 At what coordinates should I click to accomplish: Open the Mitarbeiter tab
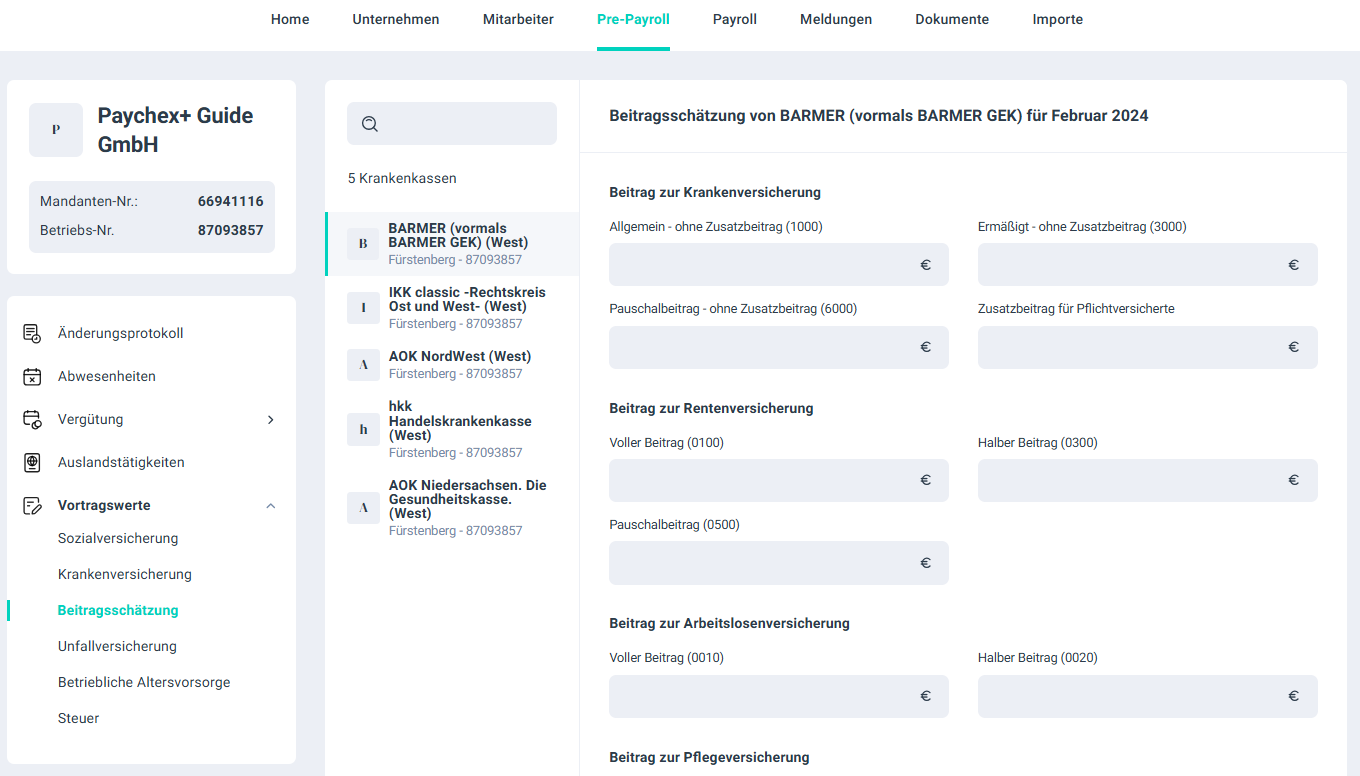click(518, 19)
